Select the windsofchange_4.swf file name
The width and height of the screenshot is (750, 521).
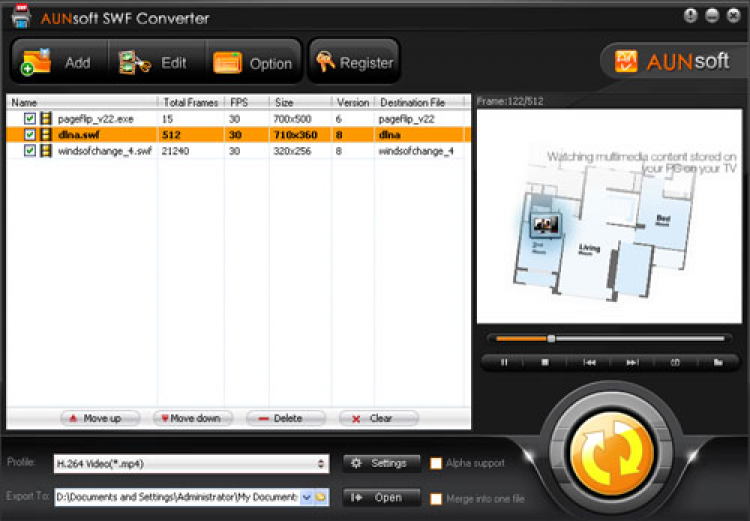[x=105, y=151]
